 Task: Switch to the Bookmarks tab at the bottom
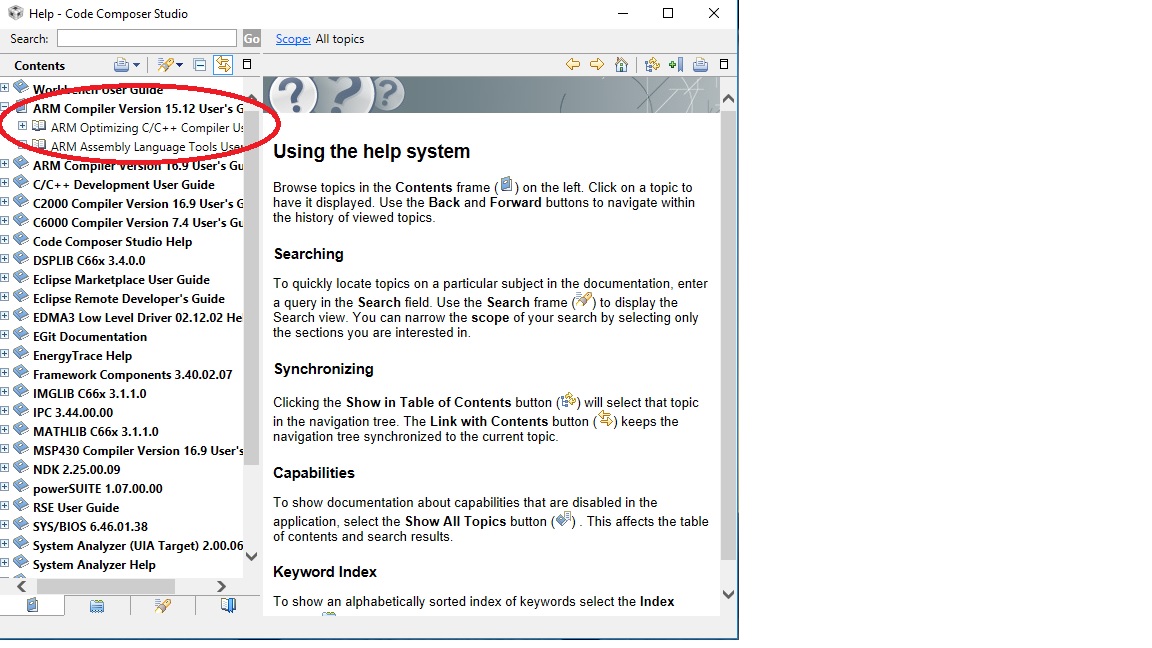(x=228, y=605)
